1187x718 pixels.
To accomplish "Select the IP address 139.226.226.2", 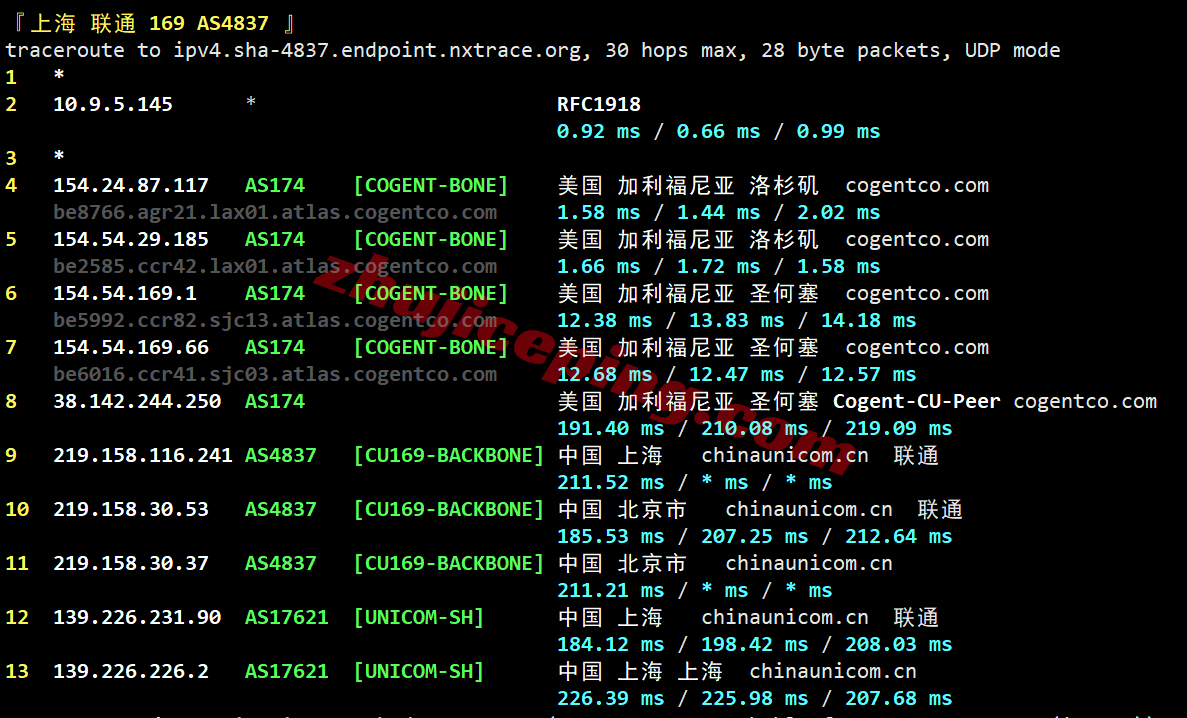I will pyautogui.click(x=131, y=671).
